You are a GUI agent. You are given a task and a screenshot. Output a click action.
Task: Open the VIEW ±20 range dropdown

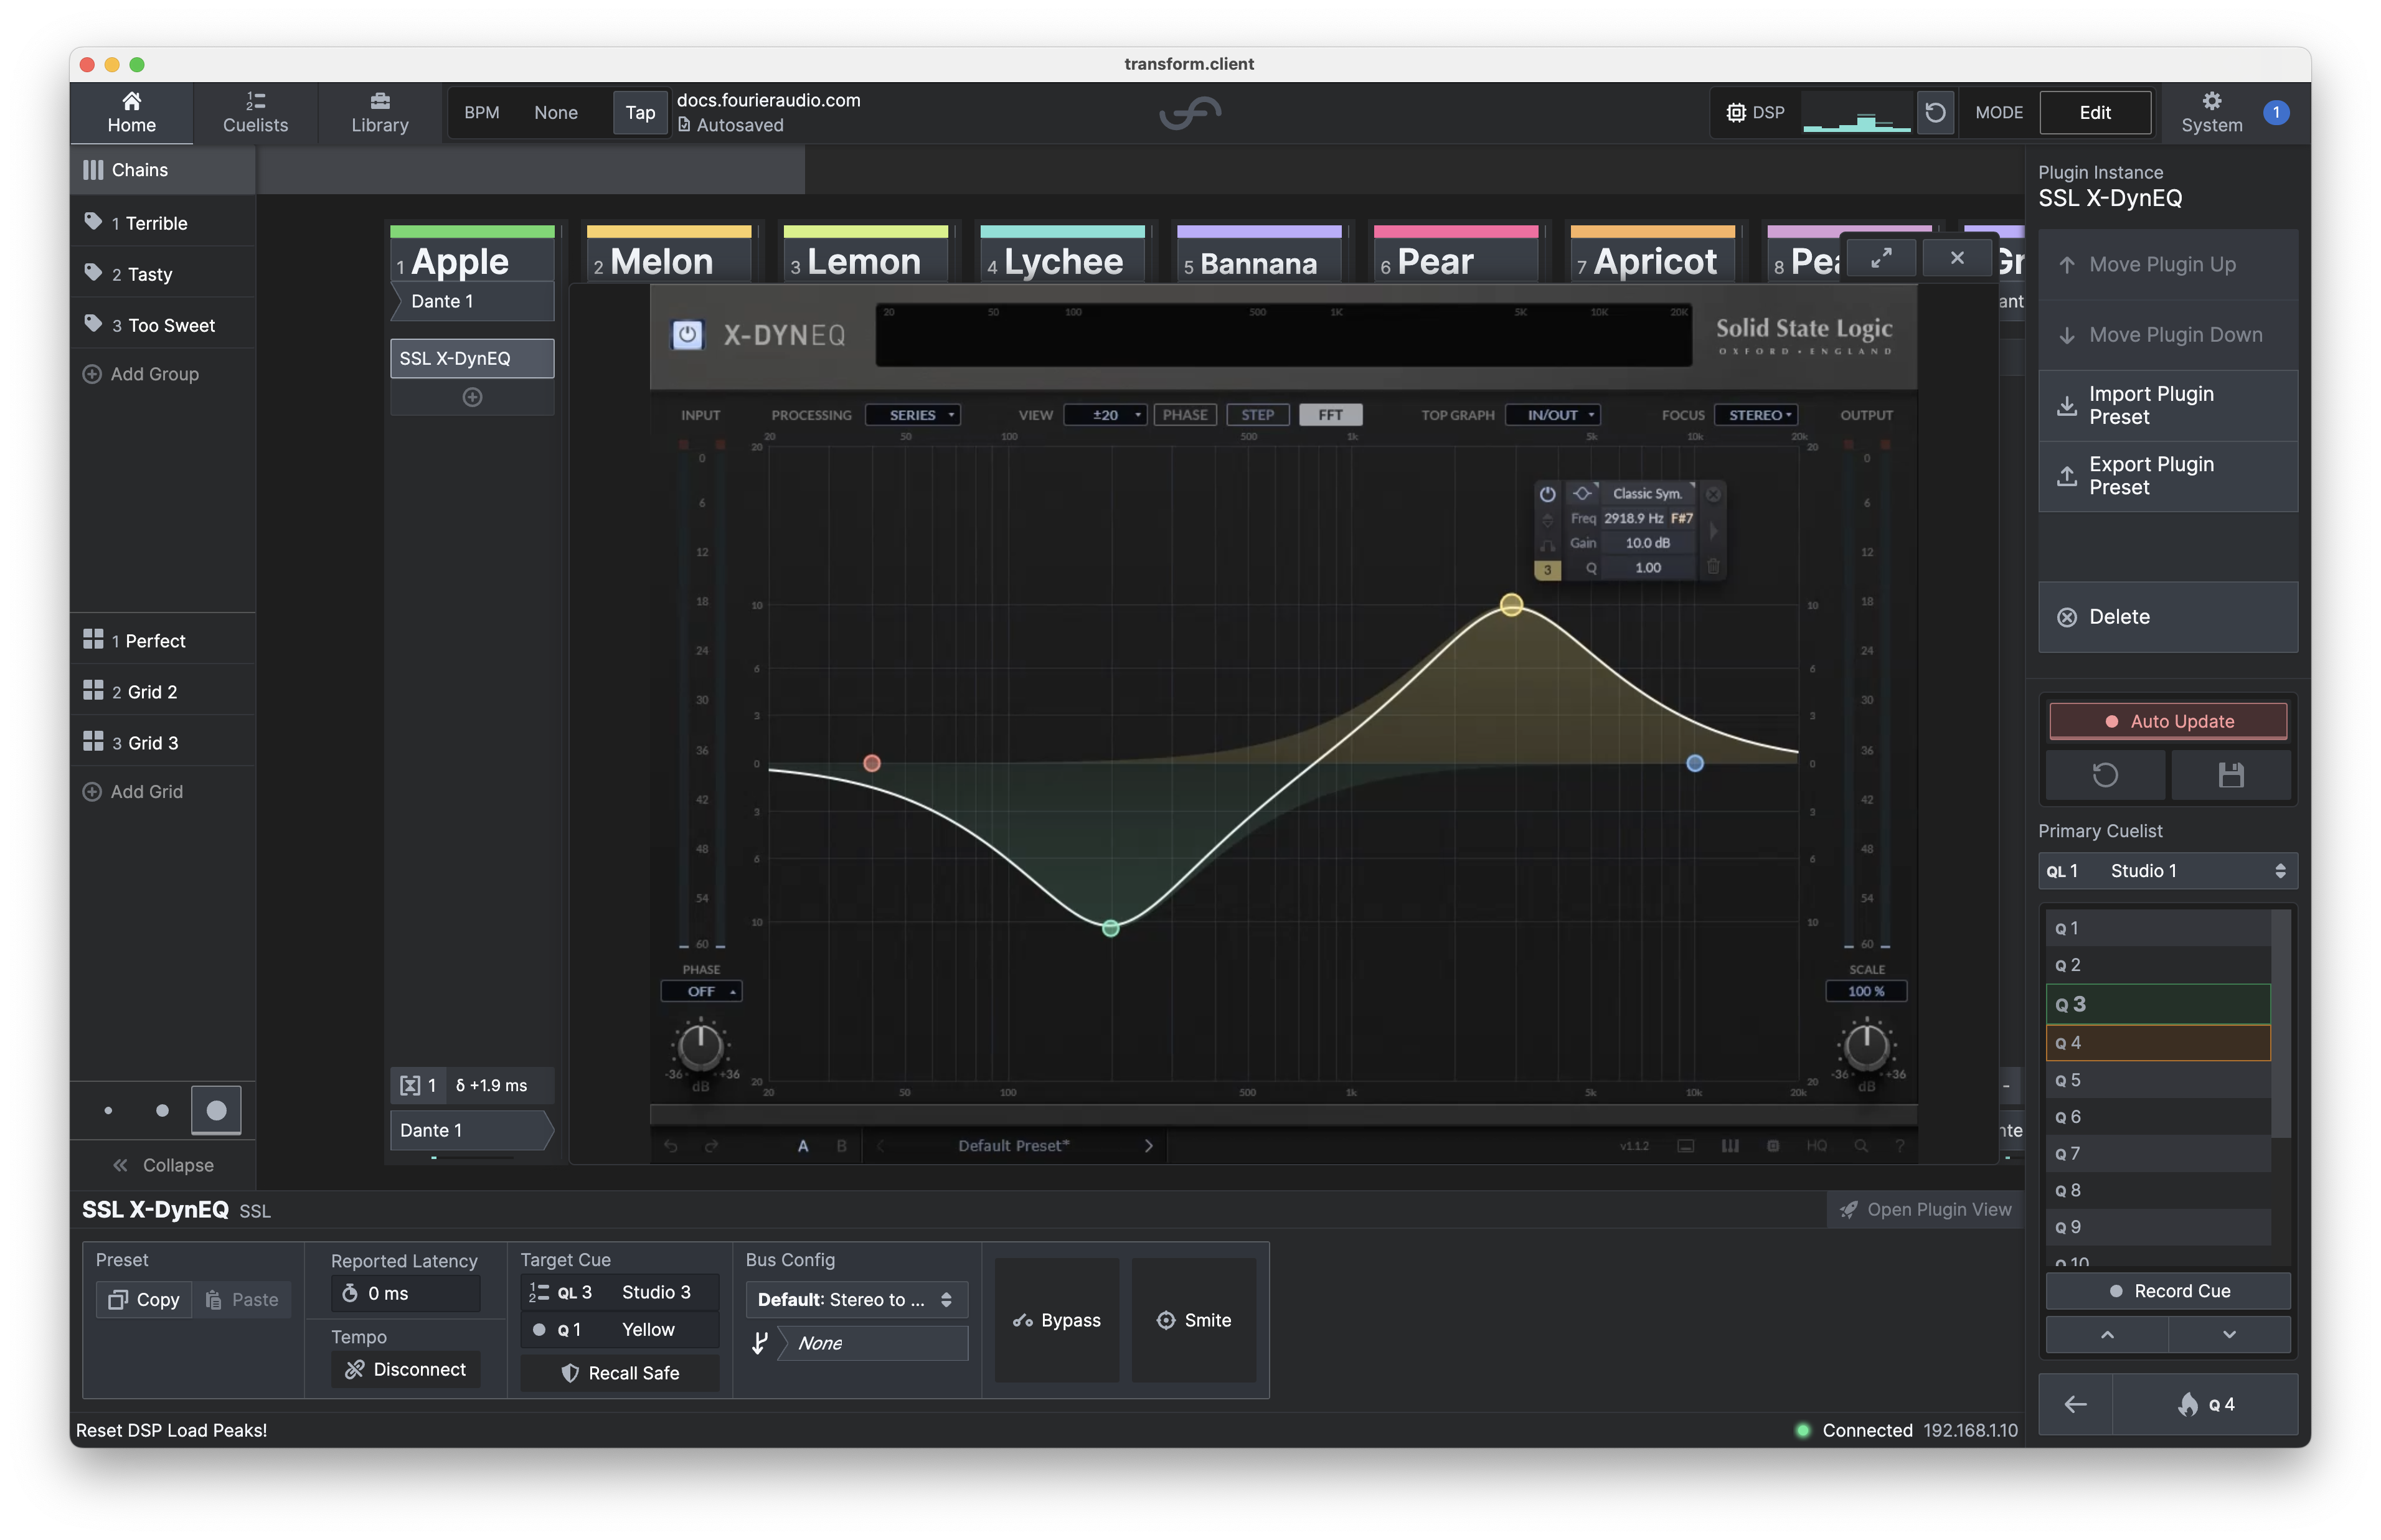pos(1105,415)
